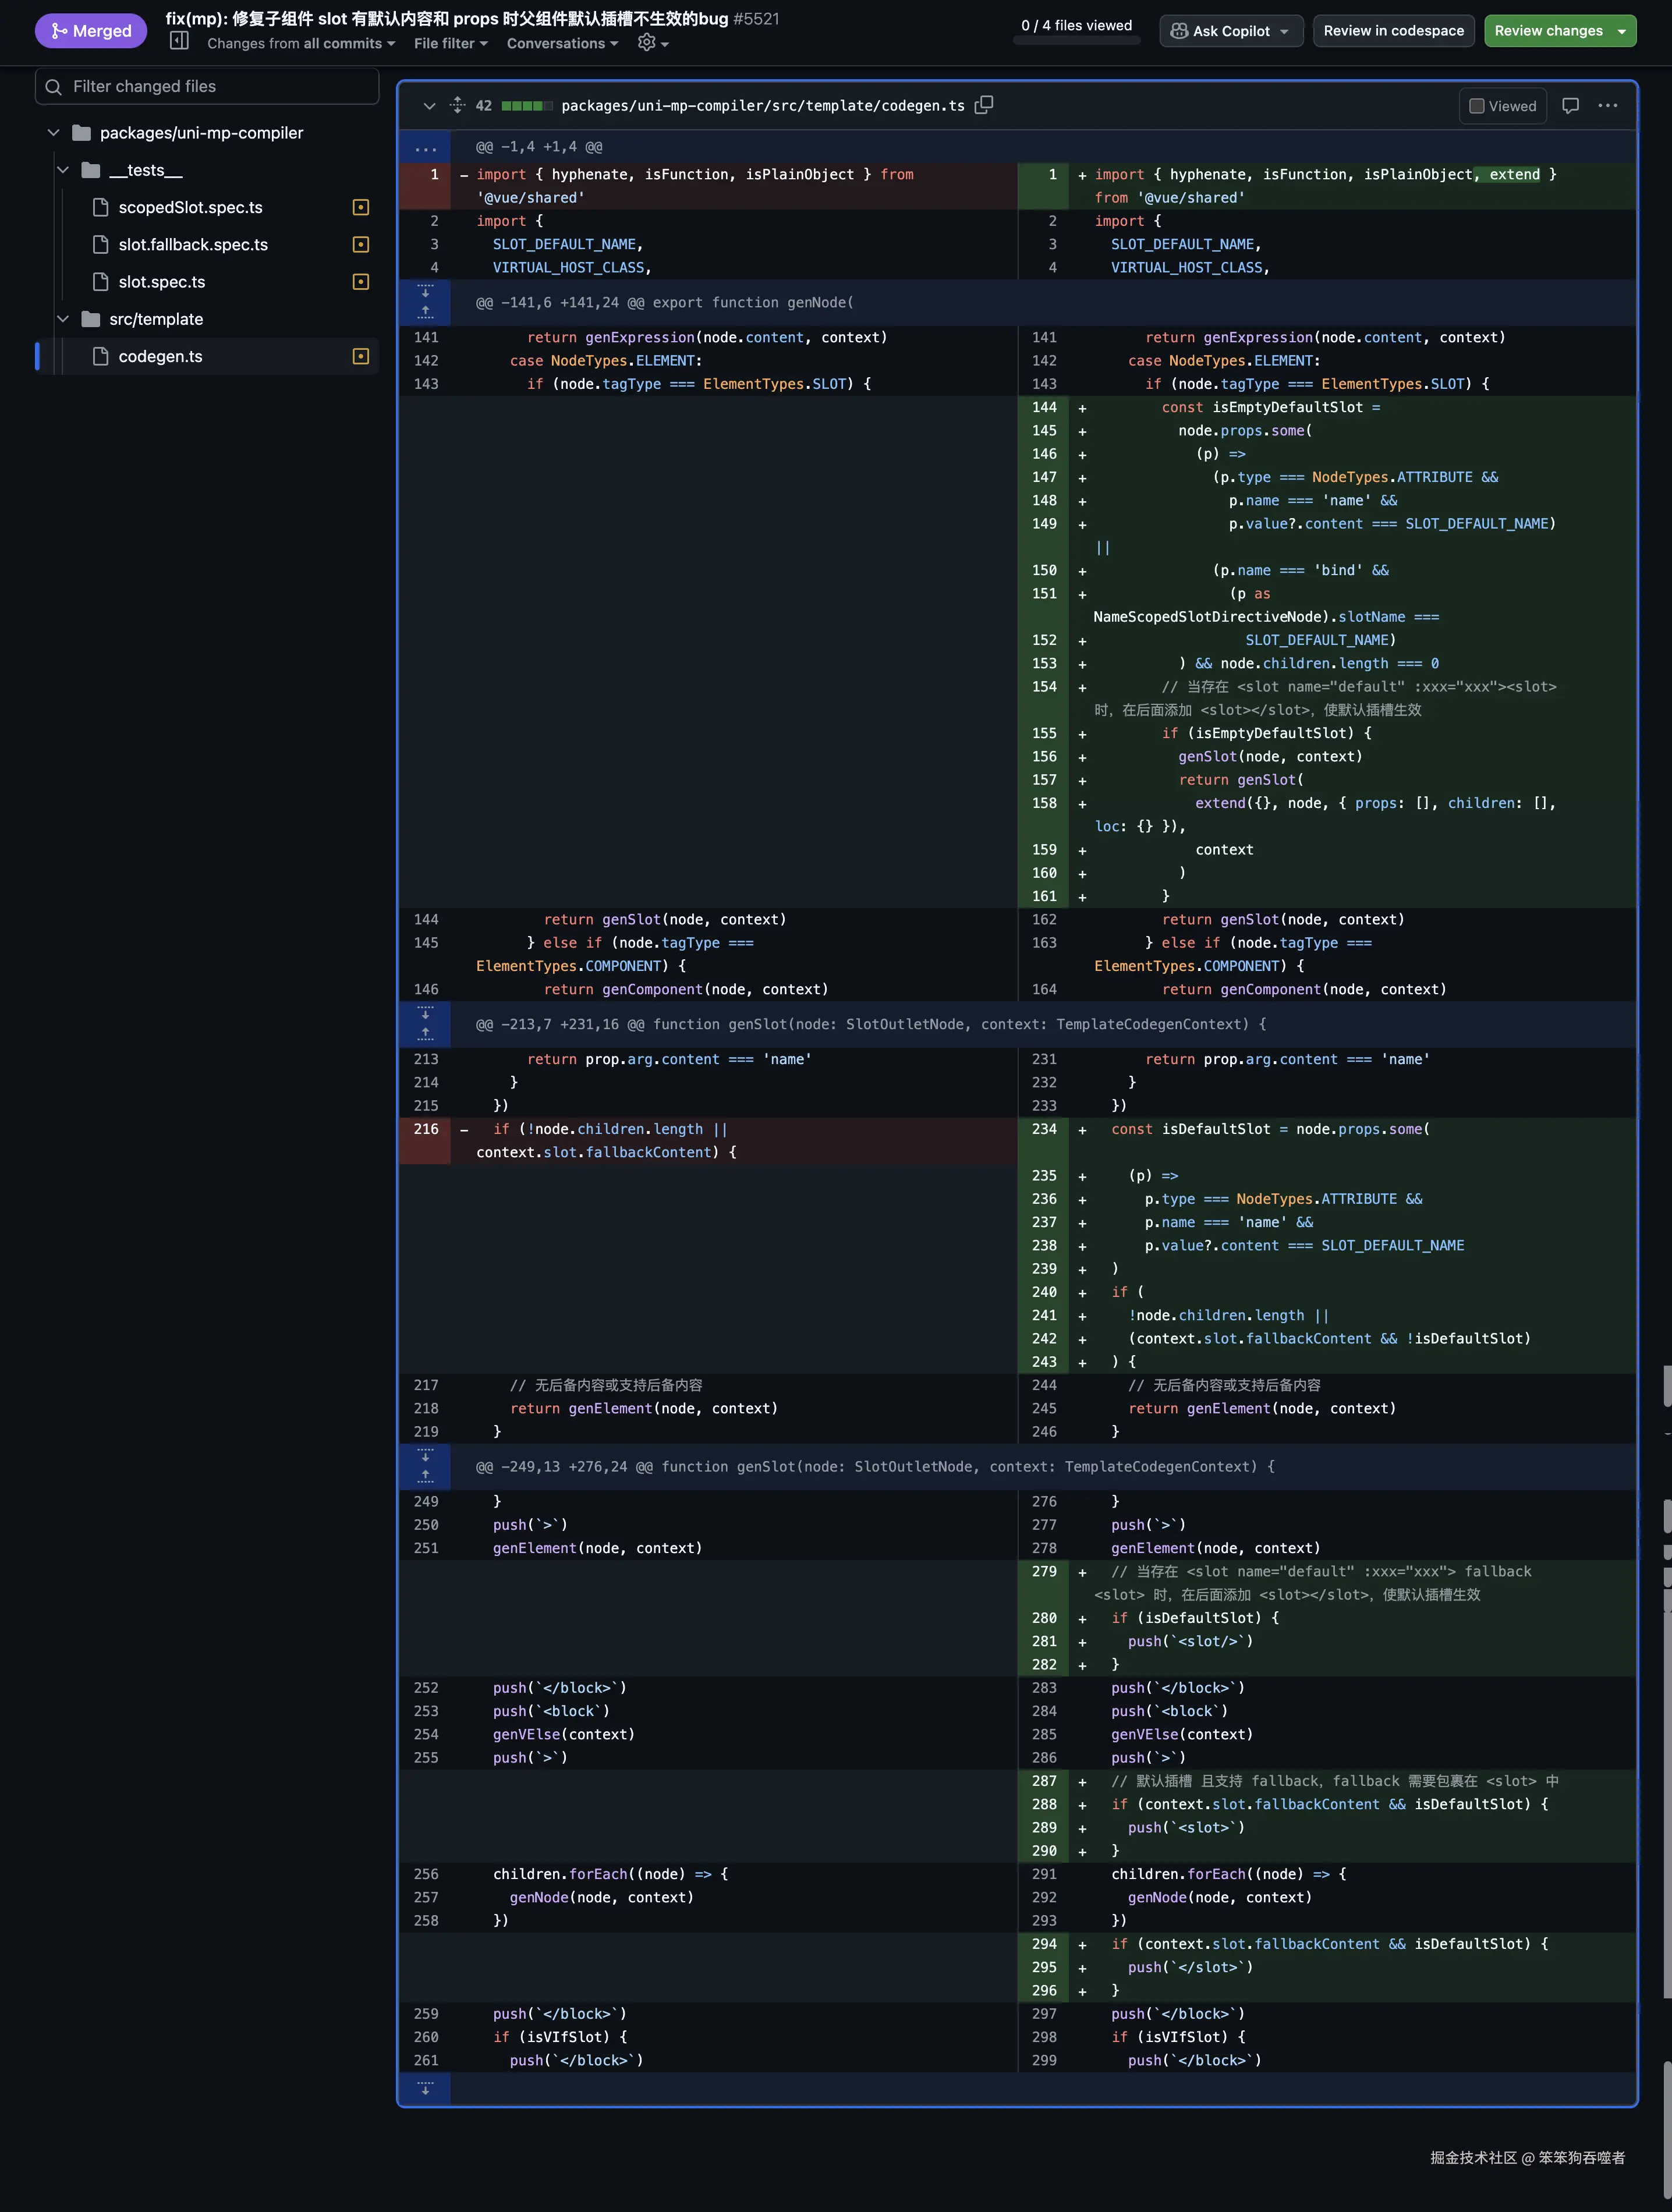The height and width of the screenshot is (2212, 1672).
Task: Expand all diff lines in codegen.ts
Action: coord(458,105)
